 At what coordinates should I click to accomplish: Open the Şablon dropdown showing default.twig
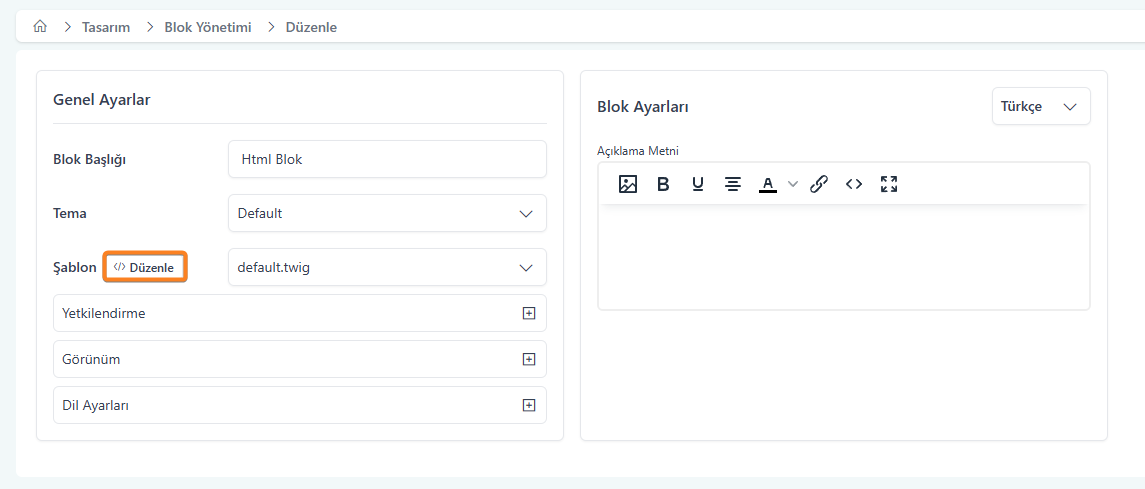[387, 267]
